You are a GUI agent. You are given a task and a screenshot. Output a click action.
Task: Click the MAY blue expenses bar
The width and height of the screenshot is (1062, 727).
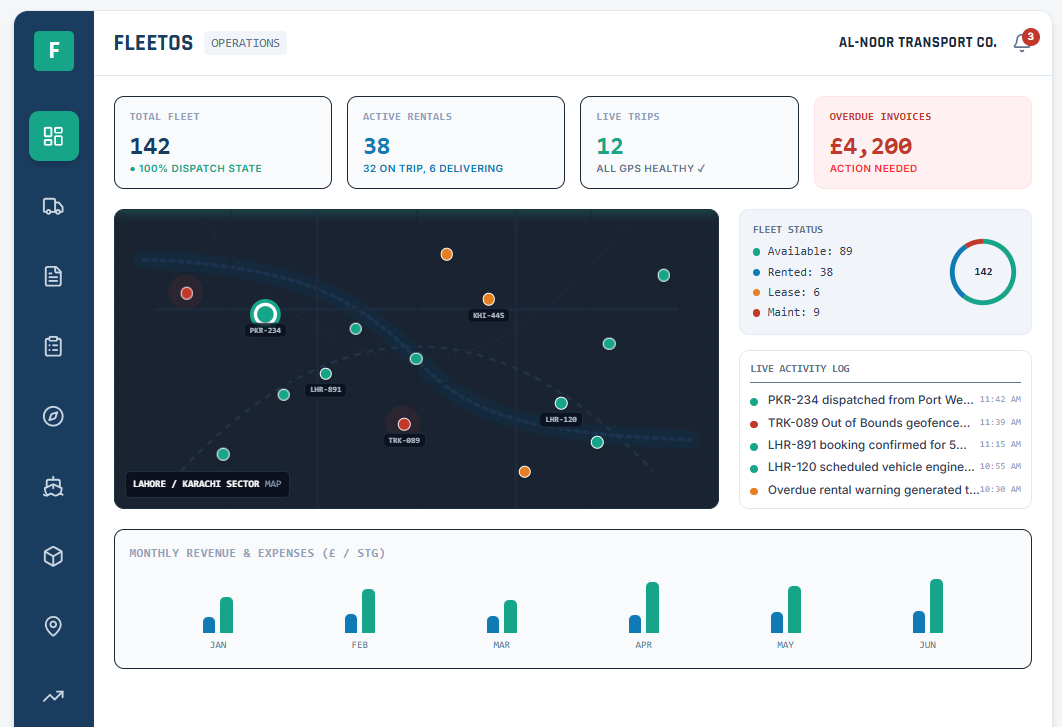tap(777, 623)
